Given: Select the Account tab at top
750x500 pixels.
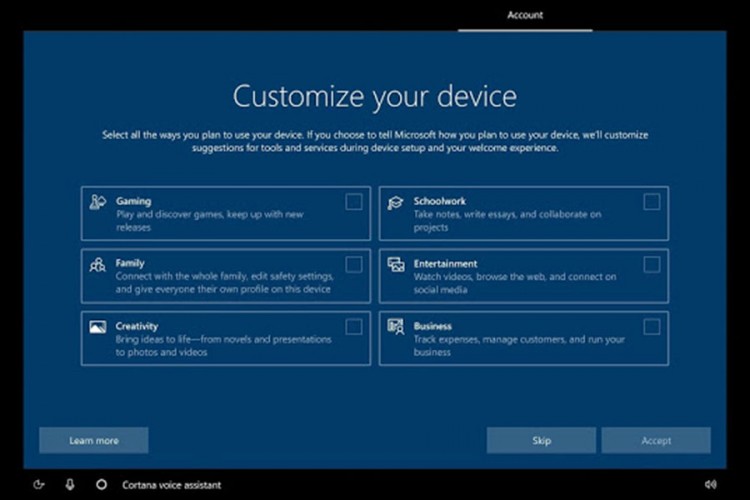Looking at the screenshot, I should click(525, 15).
